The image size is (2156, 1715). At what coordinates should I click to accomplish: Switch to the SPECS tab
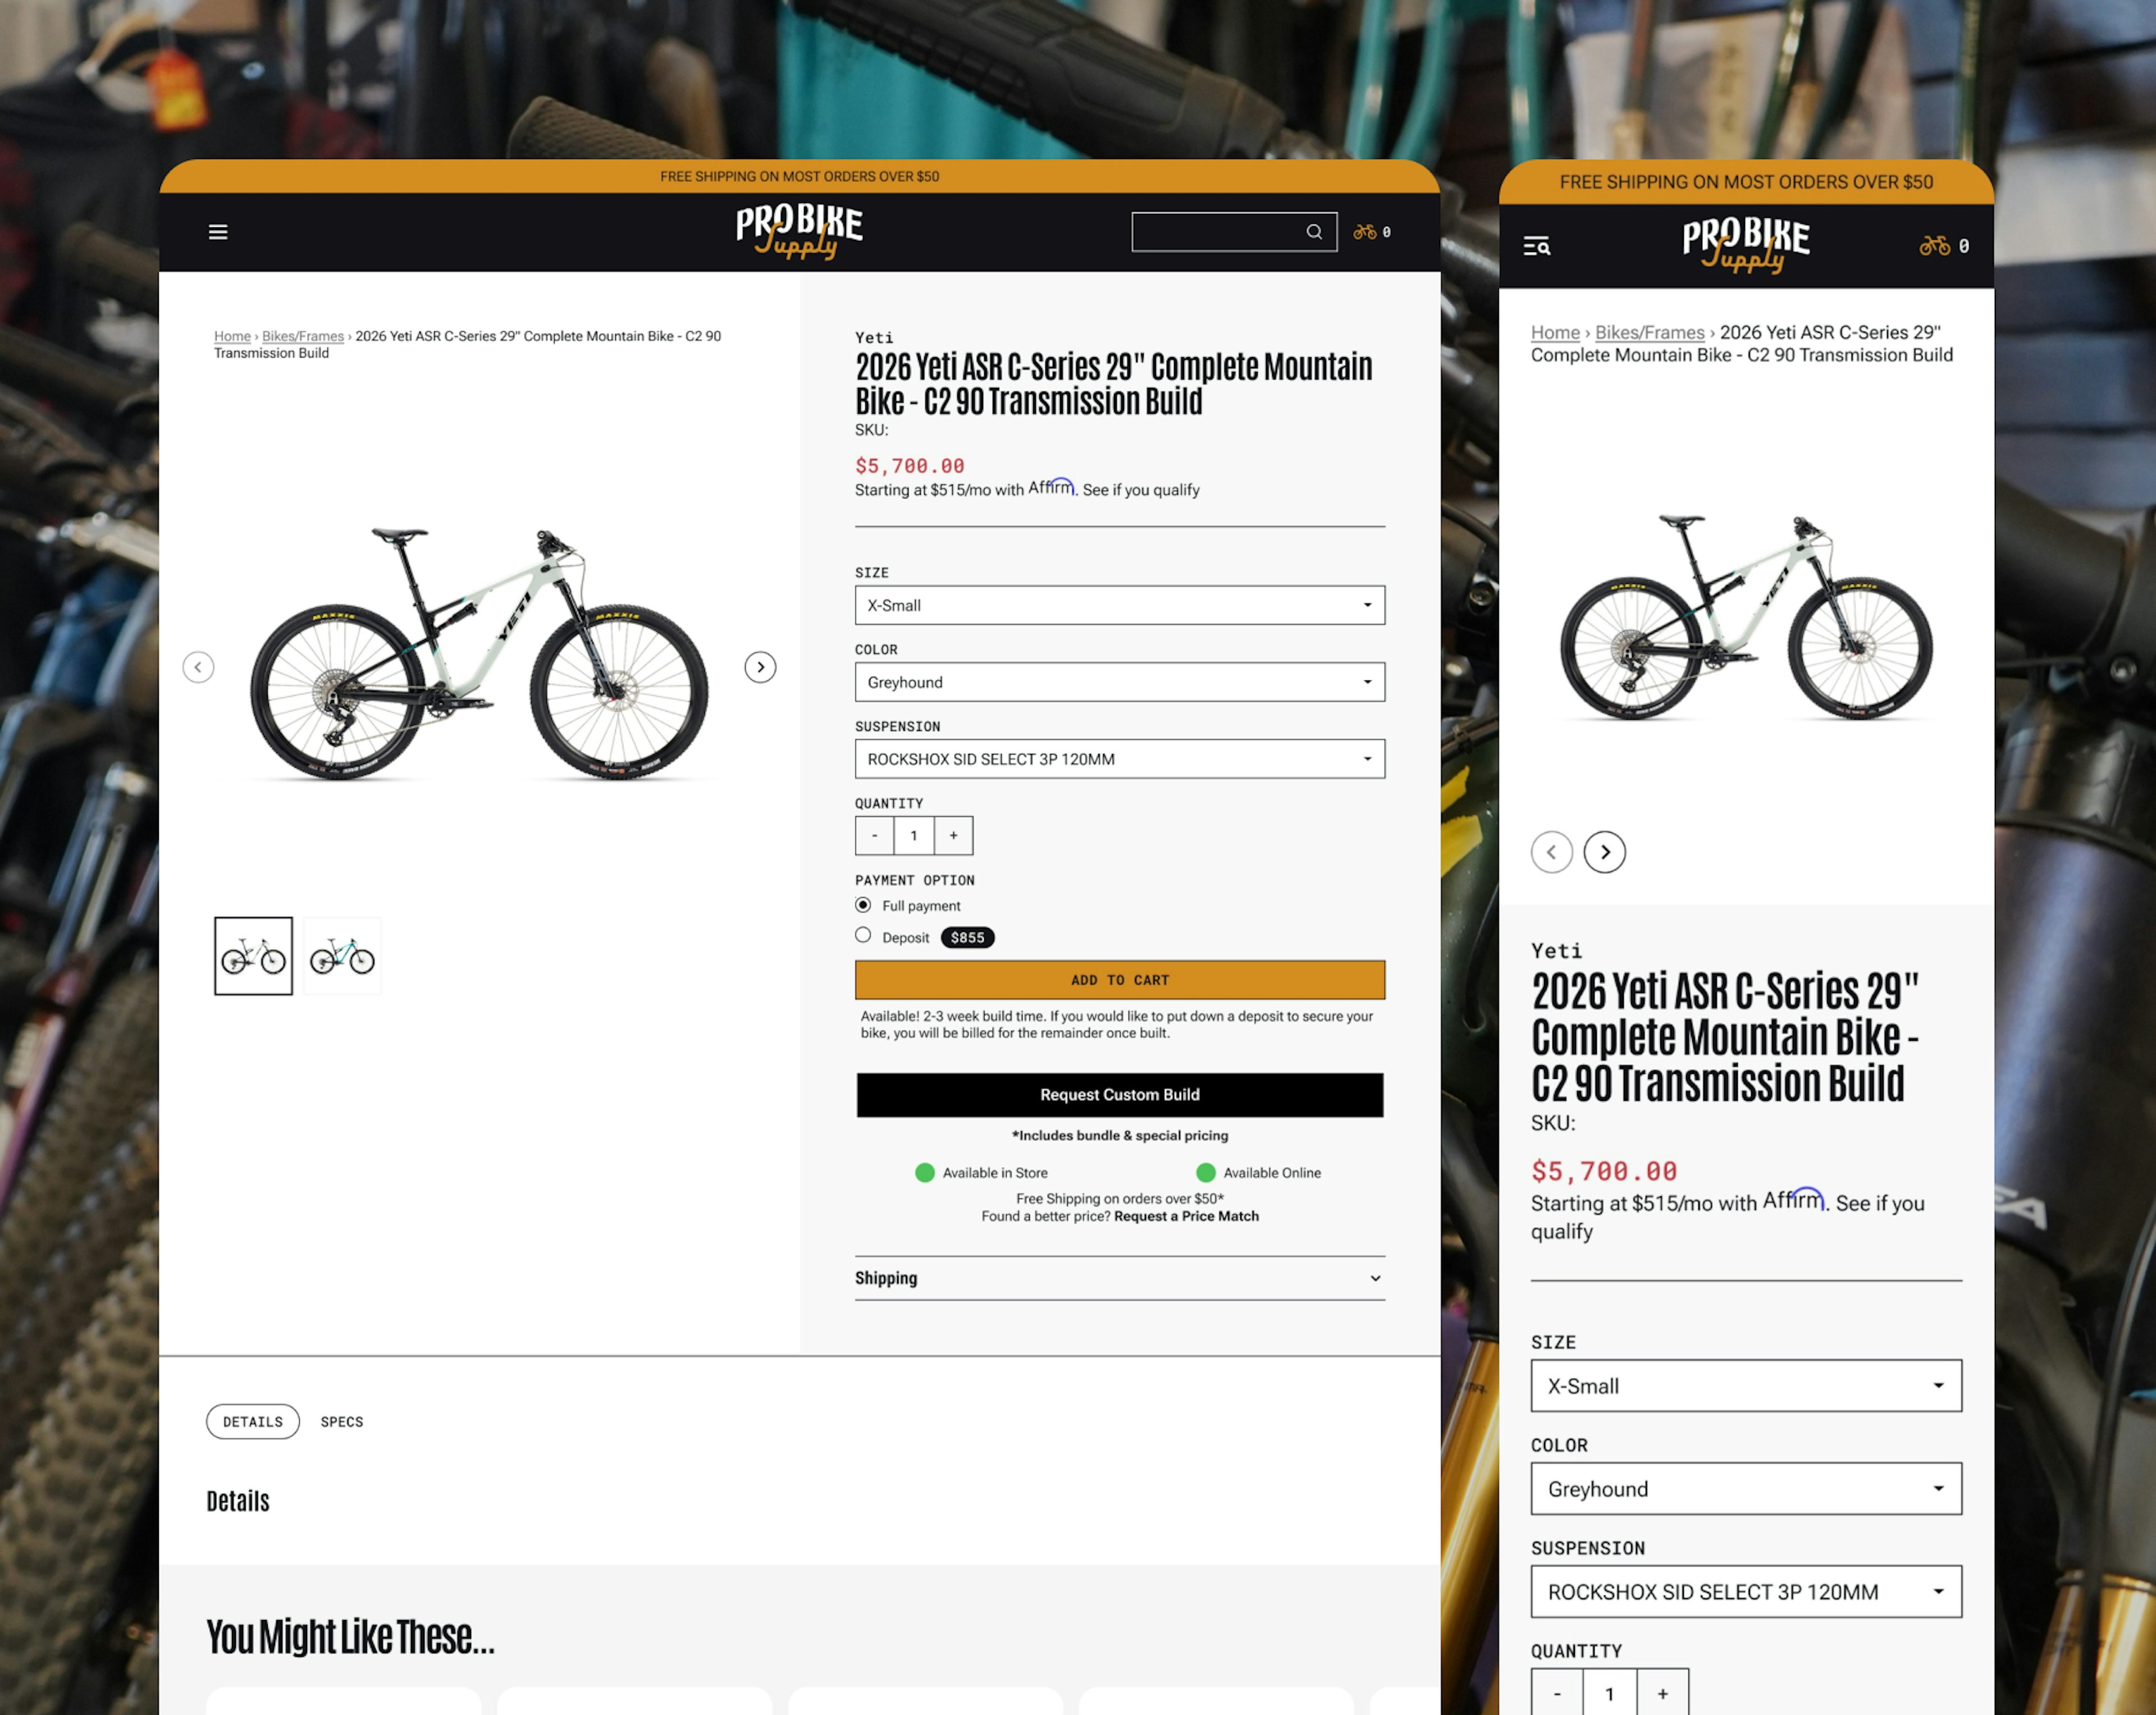click(x=341, y=1421)
